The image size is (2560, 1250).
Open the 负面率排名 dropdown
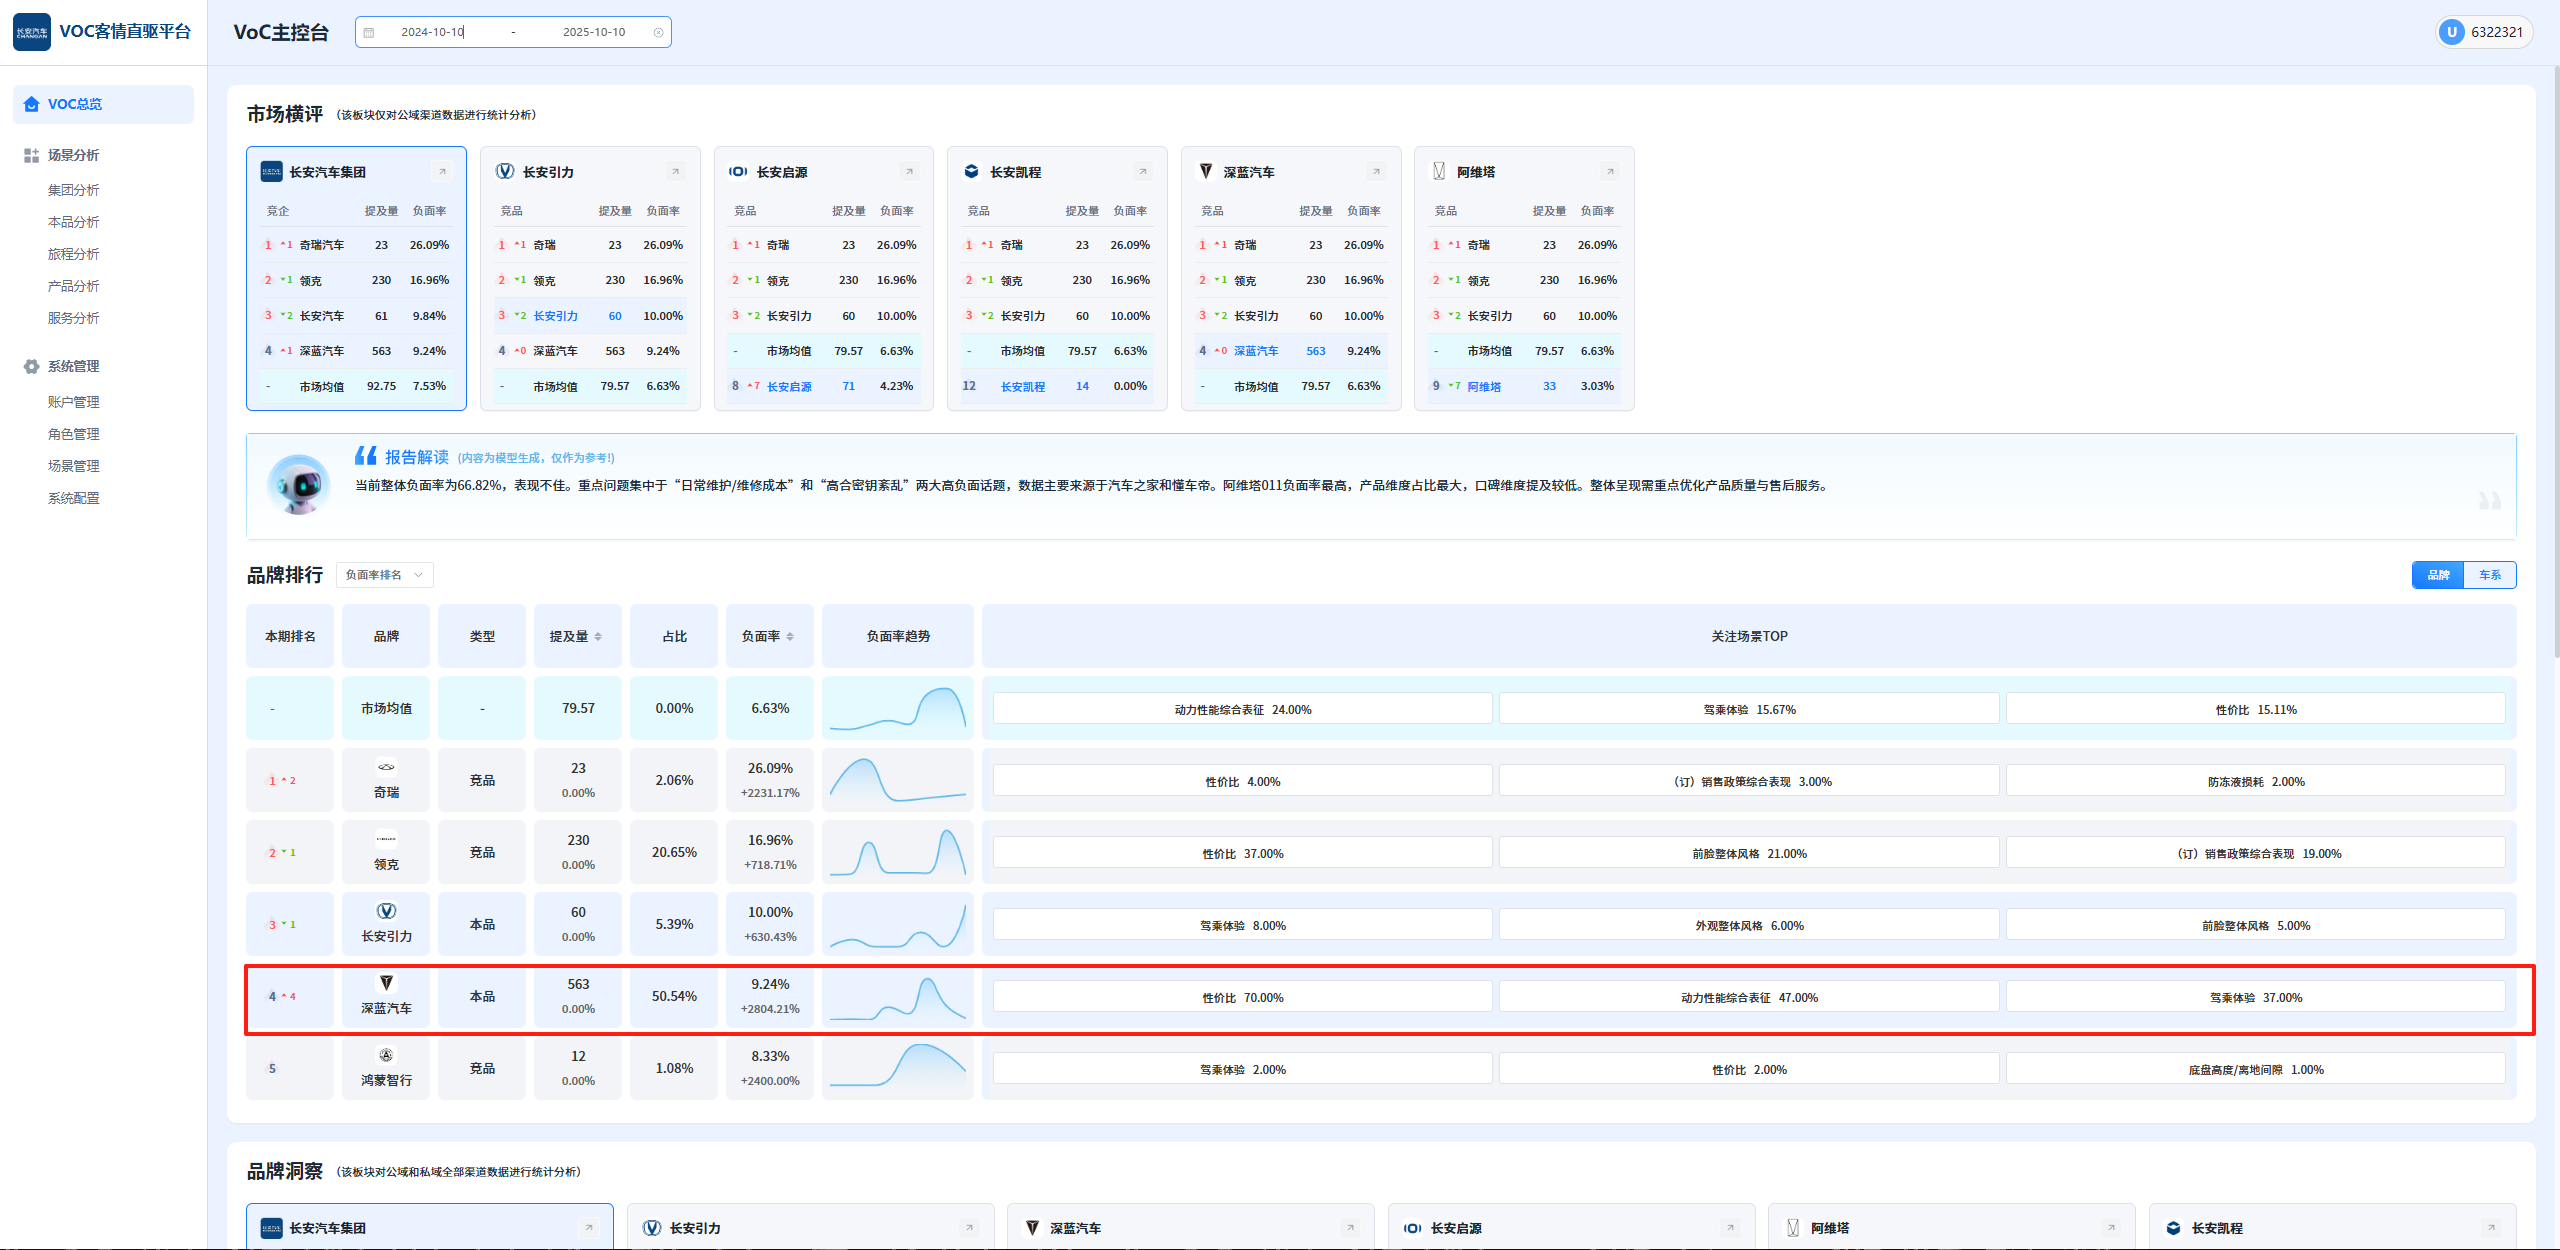pos(384,575)
